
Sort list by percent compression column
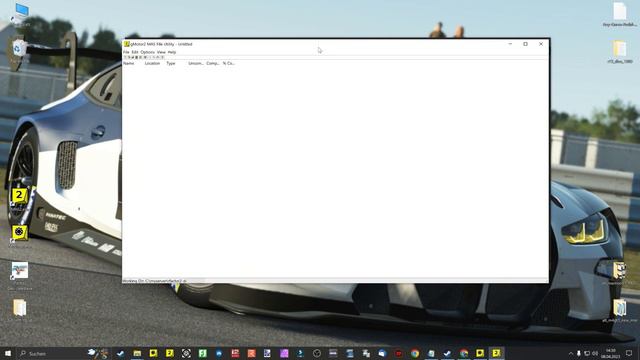click(229, 63)
